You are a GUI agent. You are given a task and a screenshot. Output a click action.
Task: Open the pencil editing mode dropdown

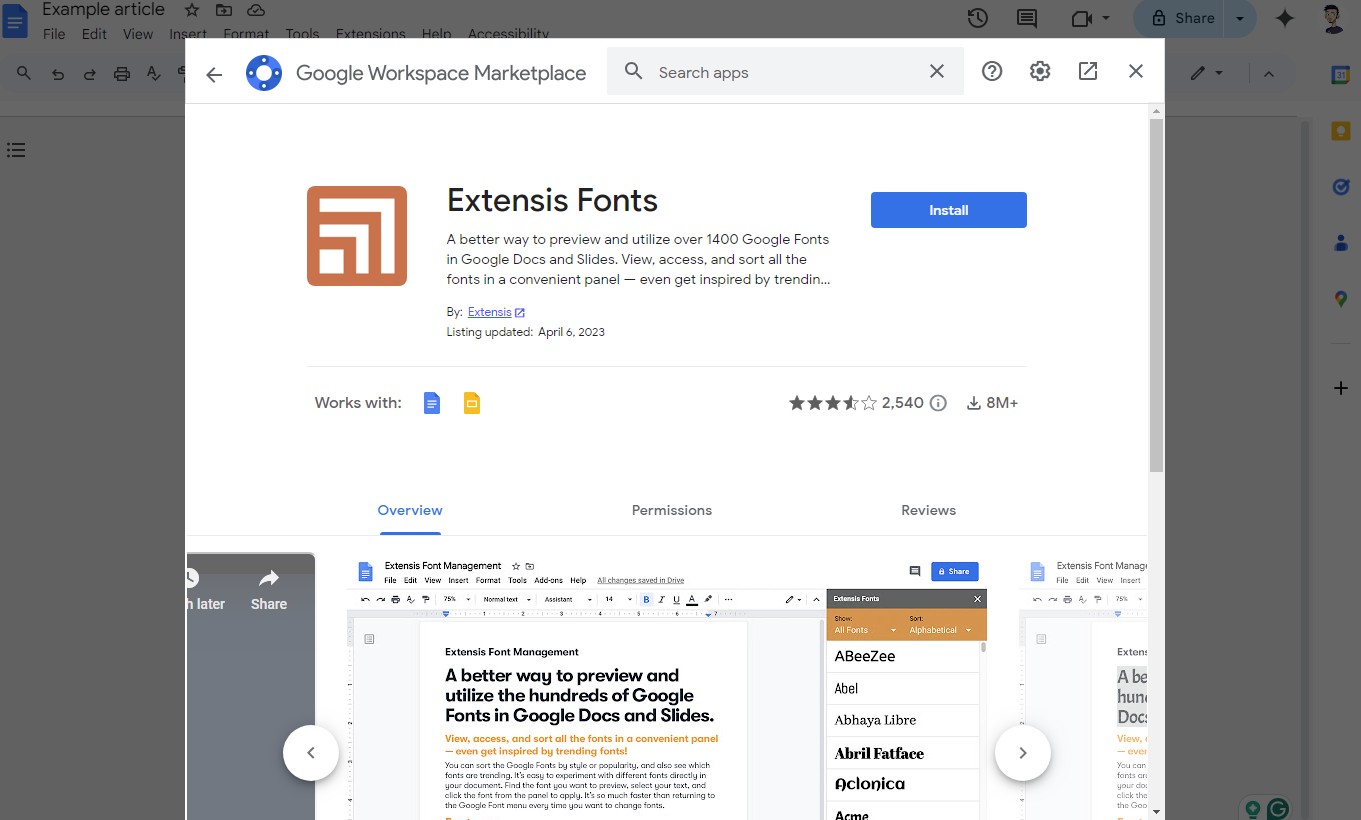1207,73
